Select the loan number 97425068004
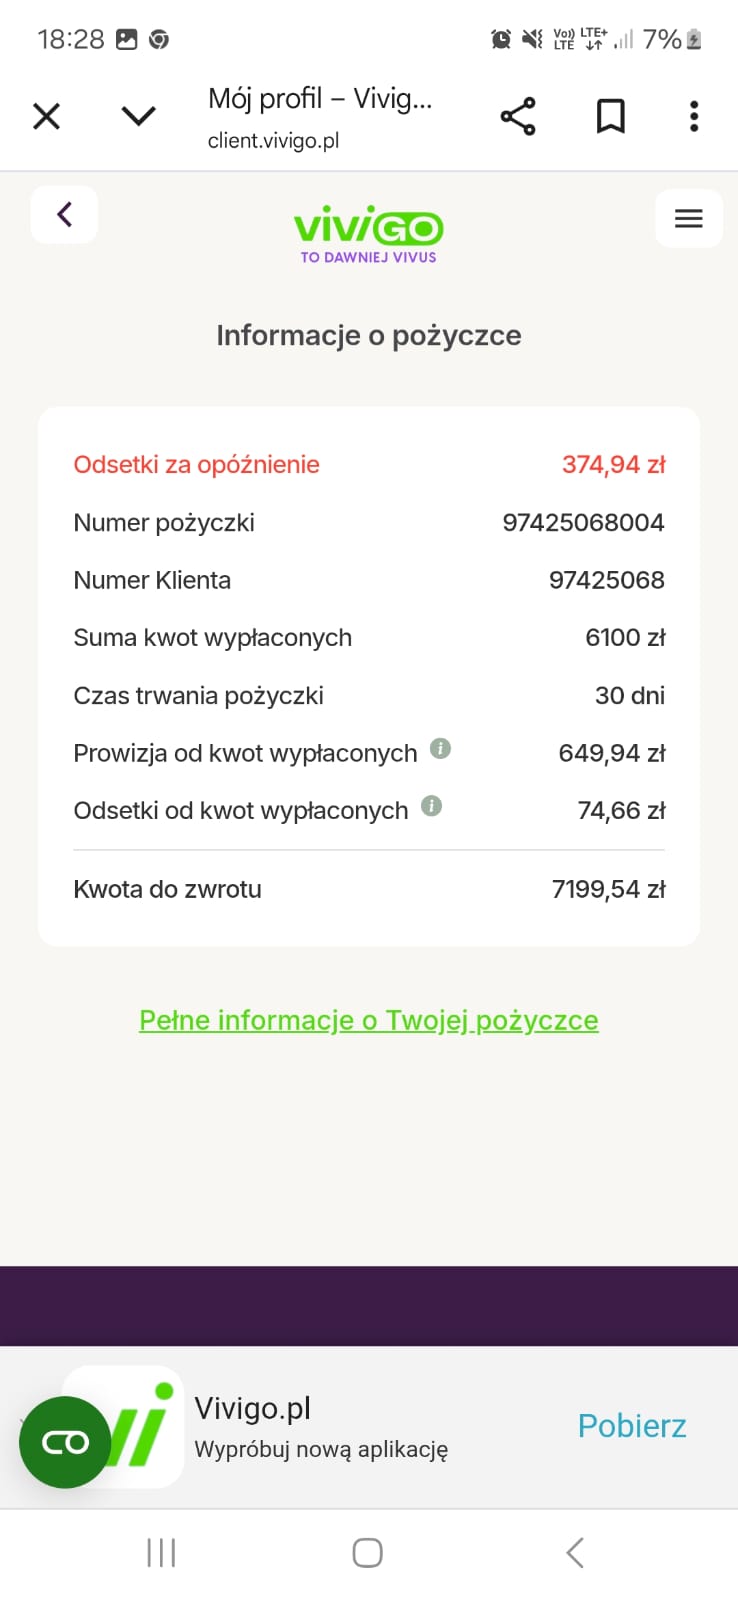 click(583, 523)
